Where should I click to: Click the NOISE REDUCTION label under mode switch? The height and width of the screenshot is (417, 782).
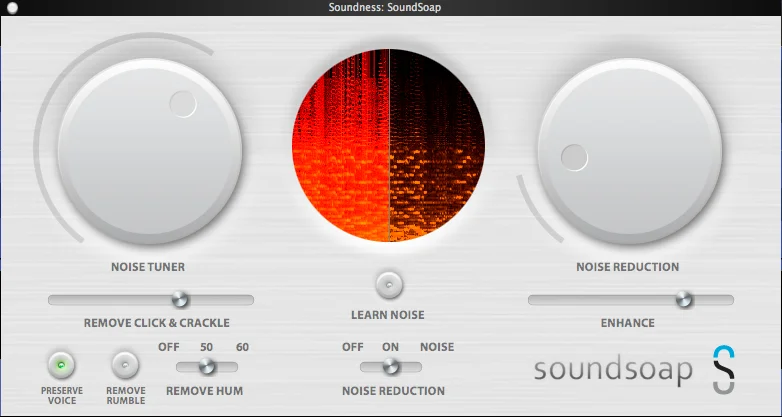click(393, 391)
